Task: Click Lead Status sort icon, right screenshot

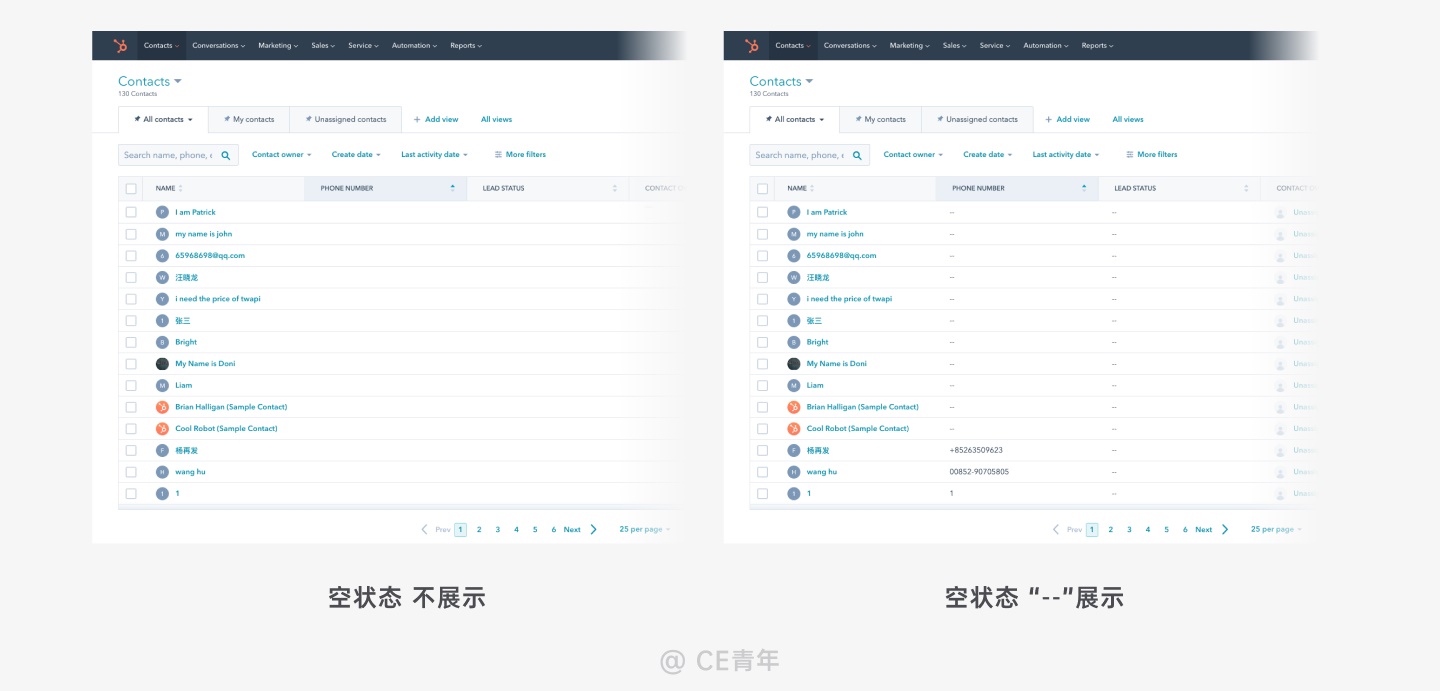Action: pyautogui.click(x=1246, y=188)
